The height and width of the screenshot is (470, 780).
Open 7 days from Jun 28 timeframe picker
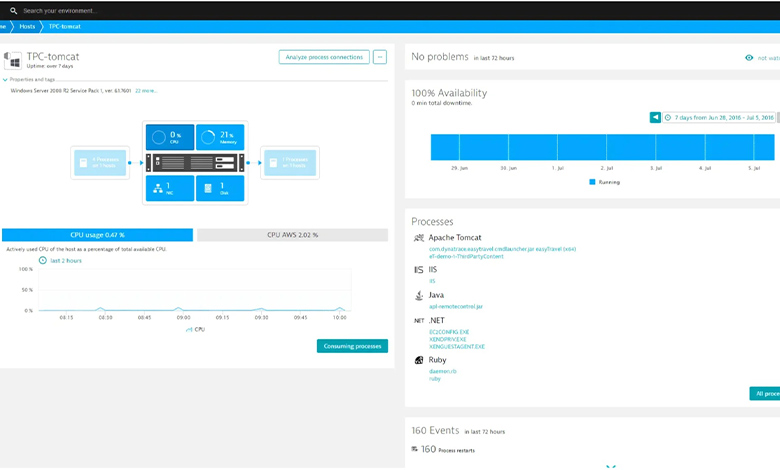(719, 117)
